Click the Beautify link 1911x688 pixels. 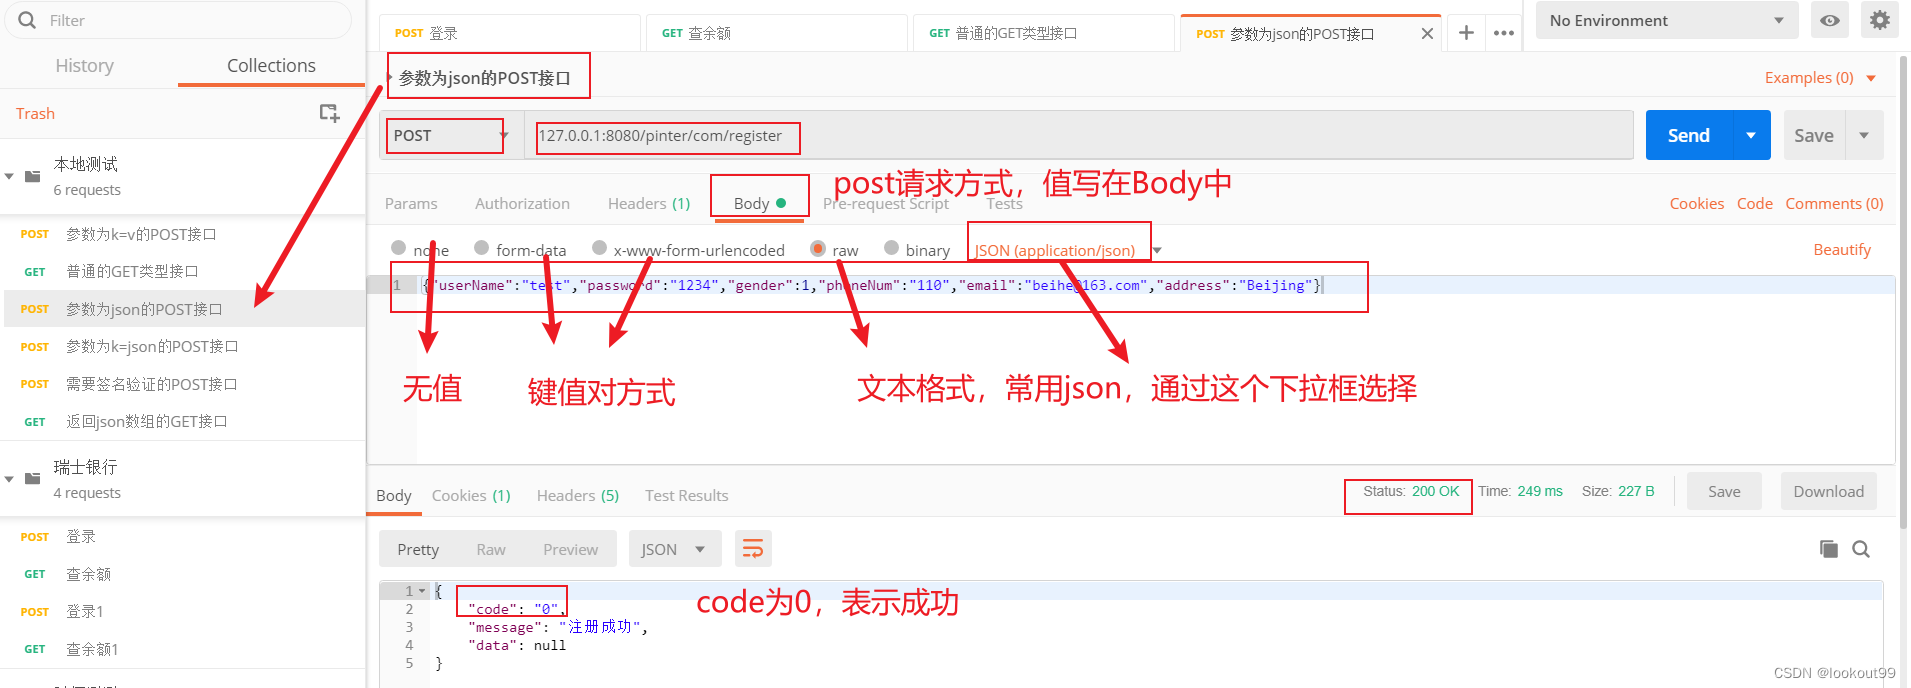coord(1842,249)
